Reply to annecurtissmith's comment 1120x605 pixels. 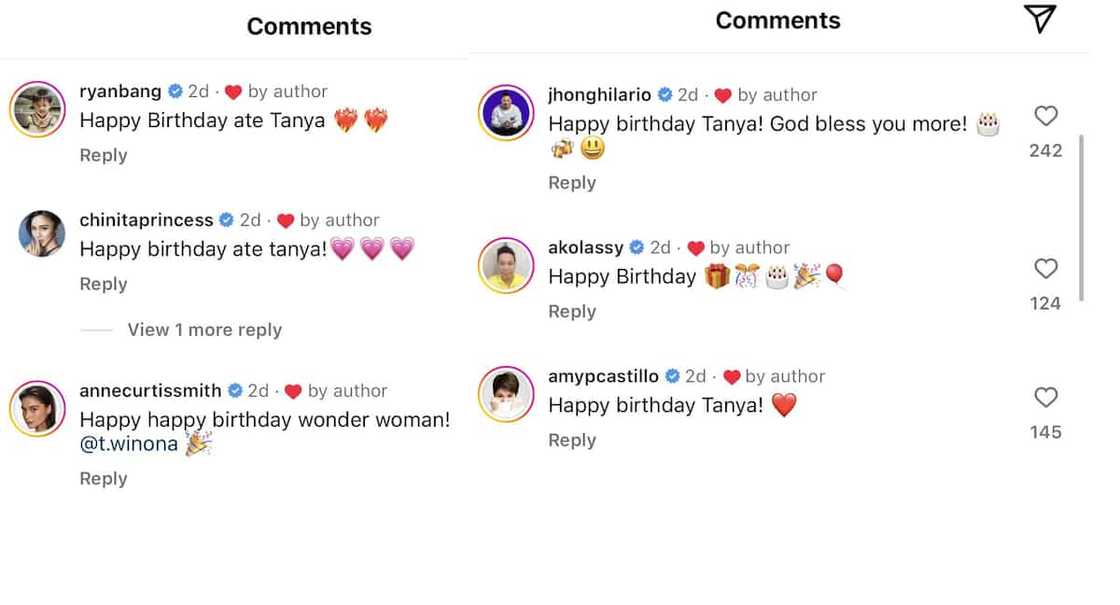[x=103, y=479]
